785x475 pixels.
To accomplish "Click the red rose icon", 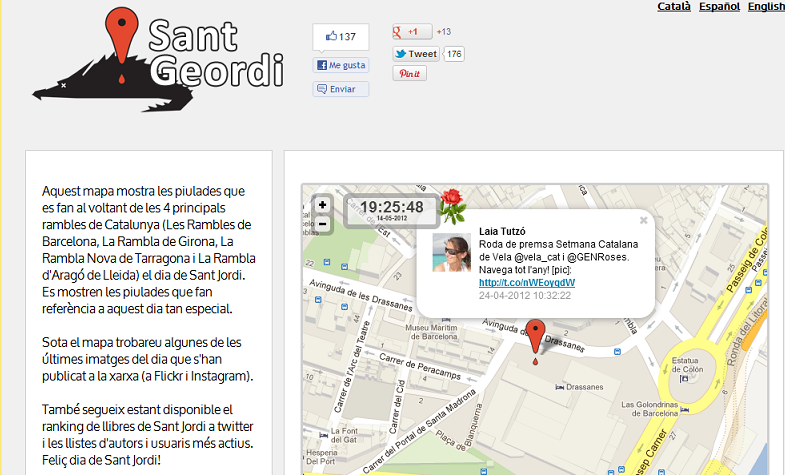I will tap(453, 206).
